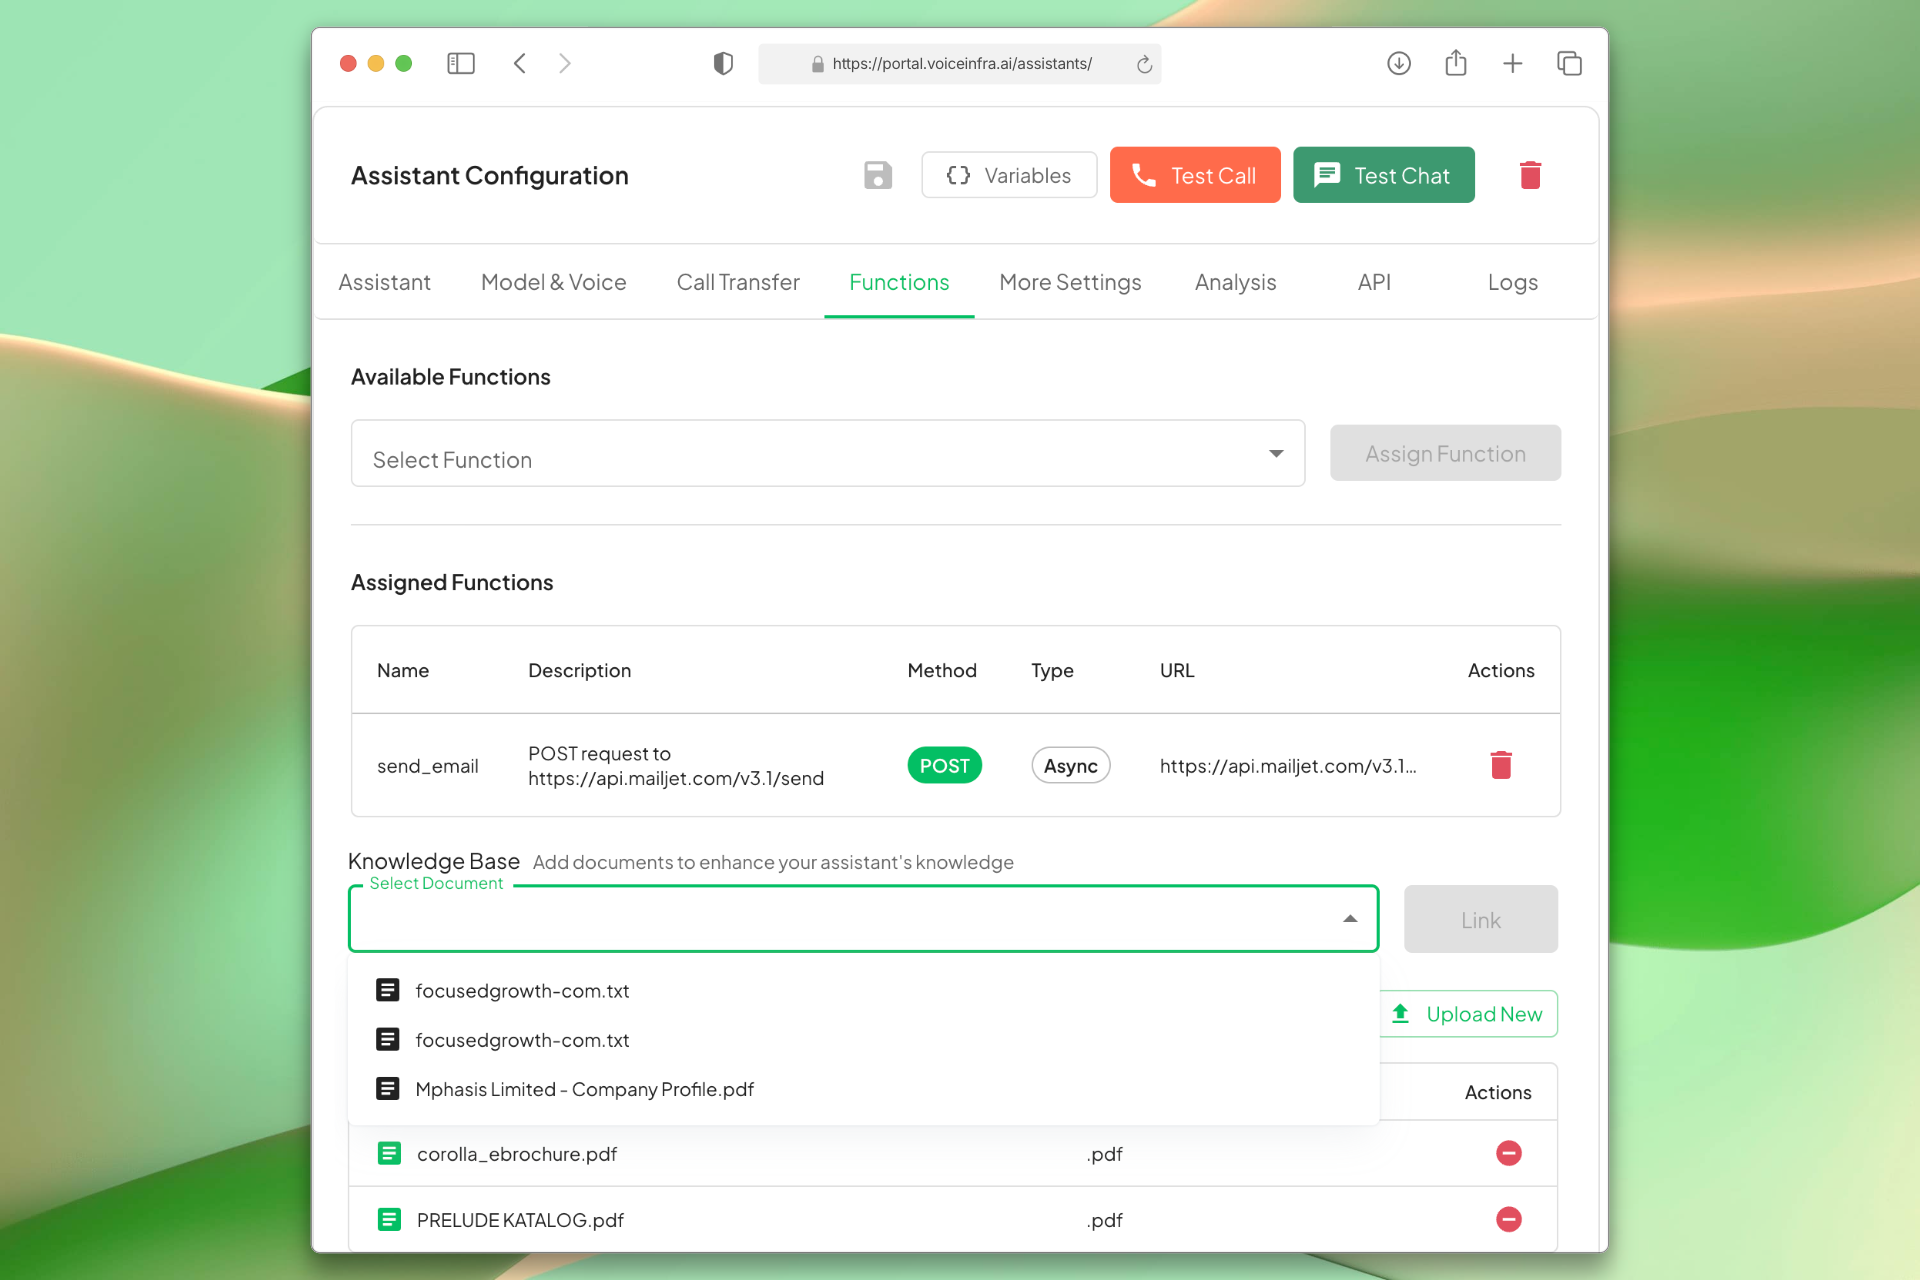Delete assistant with the red trash icon in the header
Screen dimensions: 1920x1280
1529,175
